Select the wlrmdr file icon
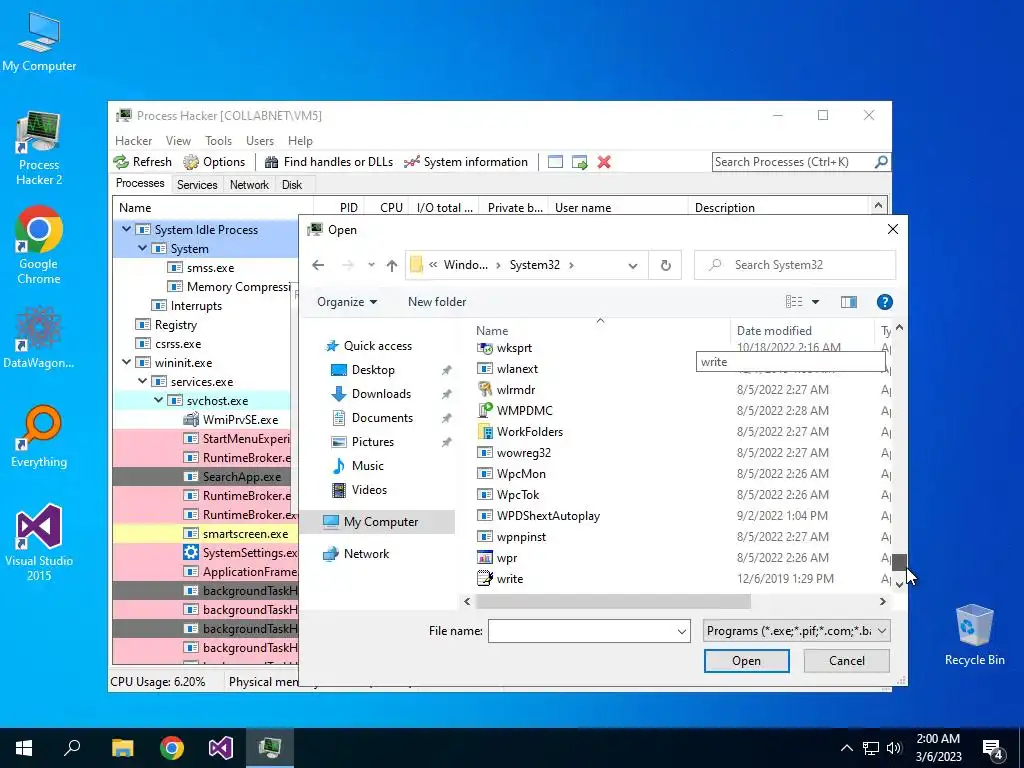1024x768 pixels. [x=485, y=390]
